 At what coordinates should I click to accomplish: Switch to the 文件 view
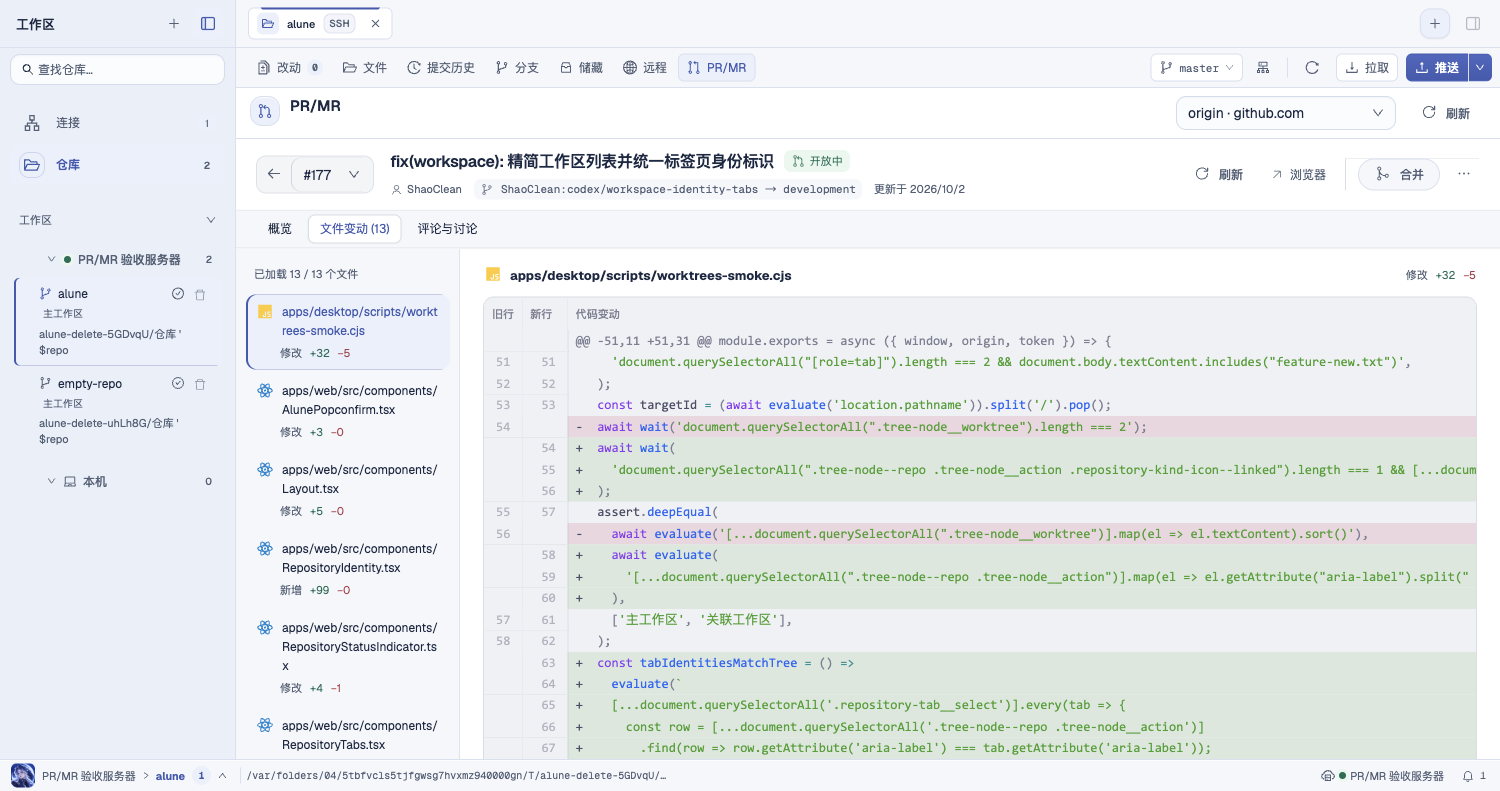tap(364, 68)
